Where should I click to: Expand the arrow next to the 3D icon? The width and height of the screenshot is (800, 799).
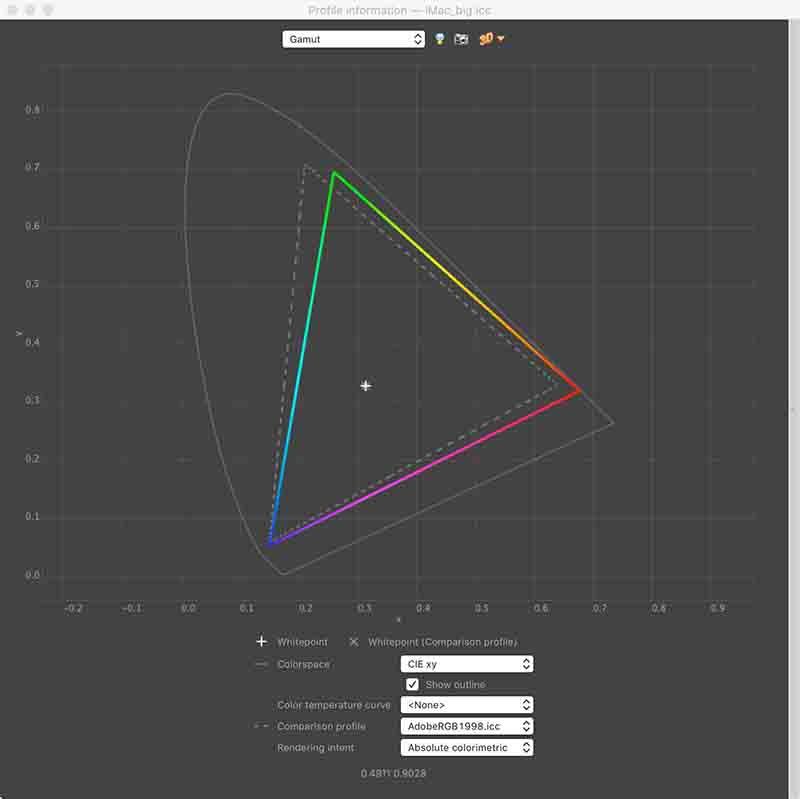[501, 39]
